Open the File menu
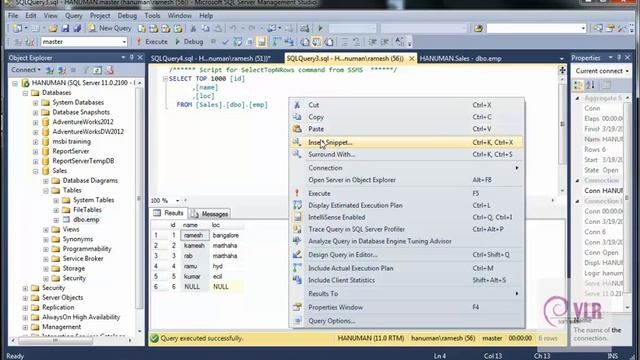The width and height of the screenshot is (640, 360). tap(13, 16)
